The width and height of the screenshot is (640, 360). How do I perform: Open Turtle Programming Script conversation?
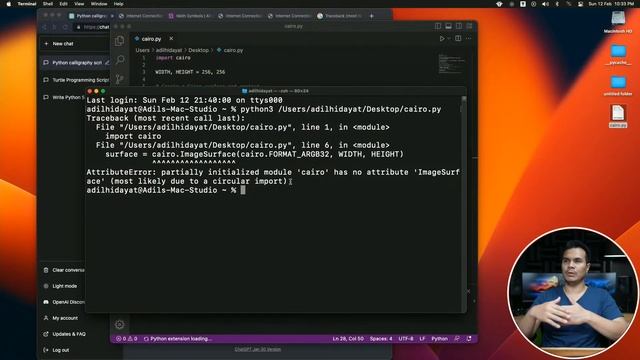click(x=76, y=80)
